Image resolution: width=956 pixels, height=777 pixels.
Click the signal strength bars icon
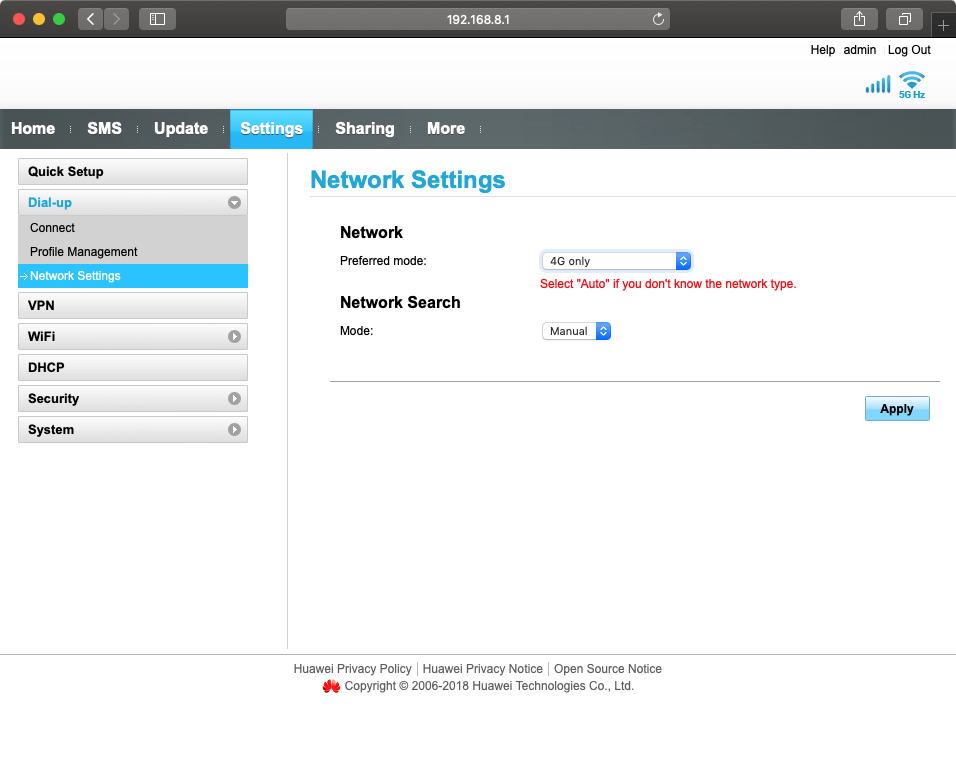pyautogui.click(x=877, y=85)
